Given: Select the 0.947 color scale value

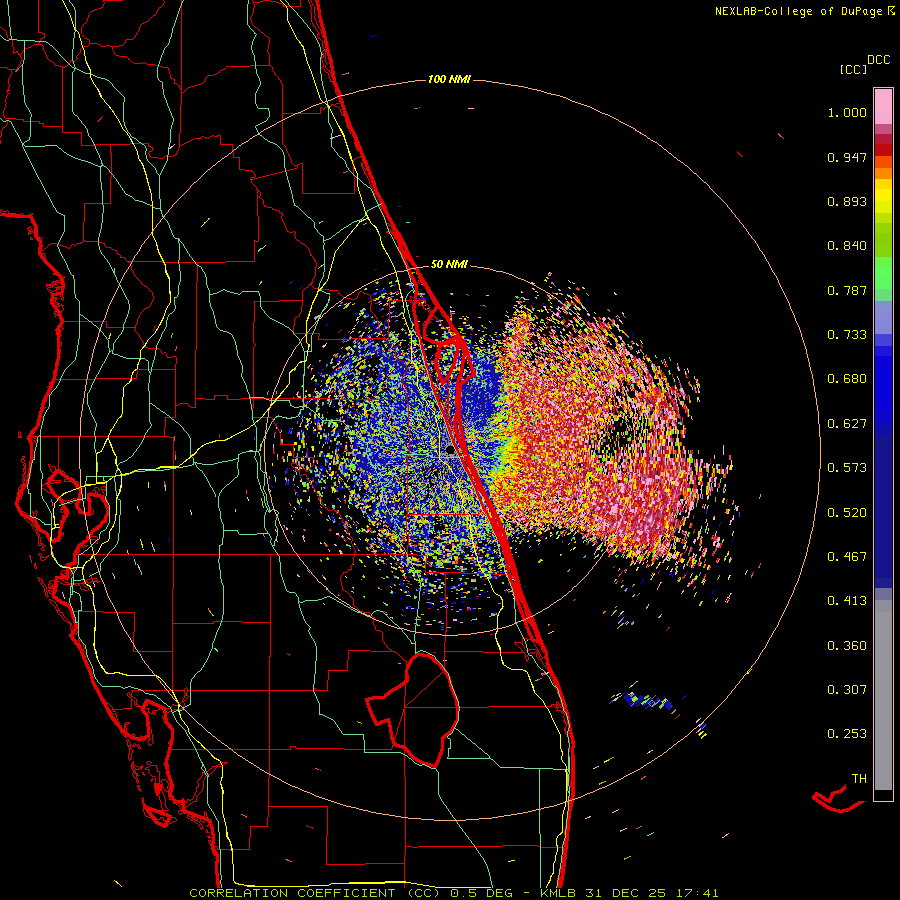Looking at the screenshot, I should [847, 157].
